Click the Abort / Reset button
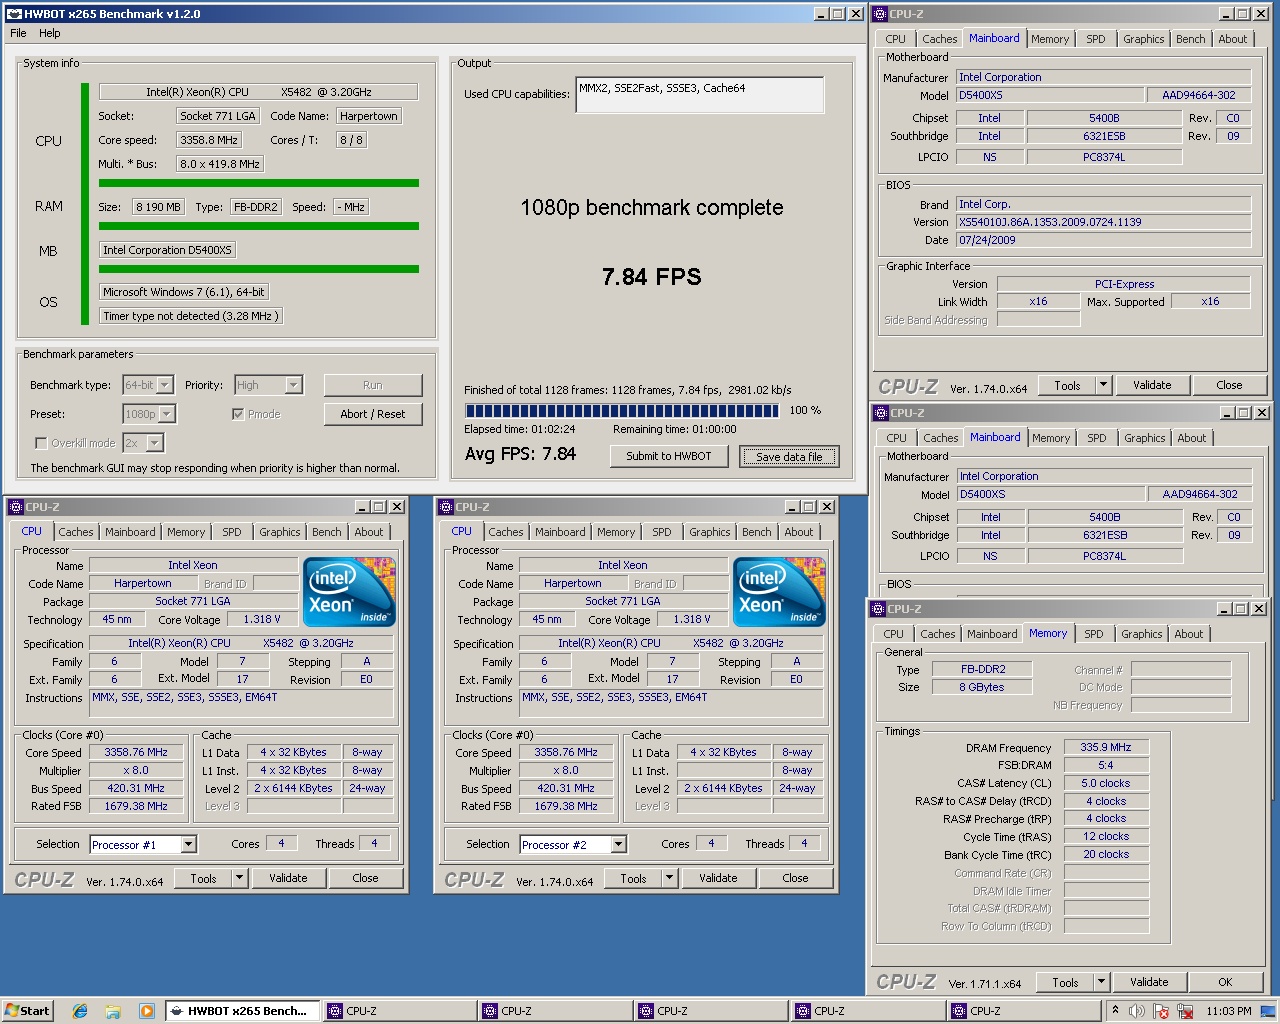This screenshot has width=1280, height=1024. pyautogui.click(x=373, y=414)
